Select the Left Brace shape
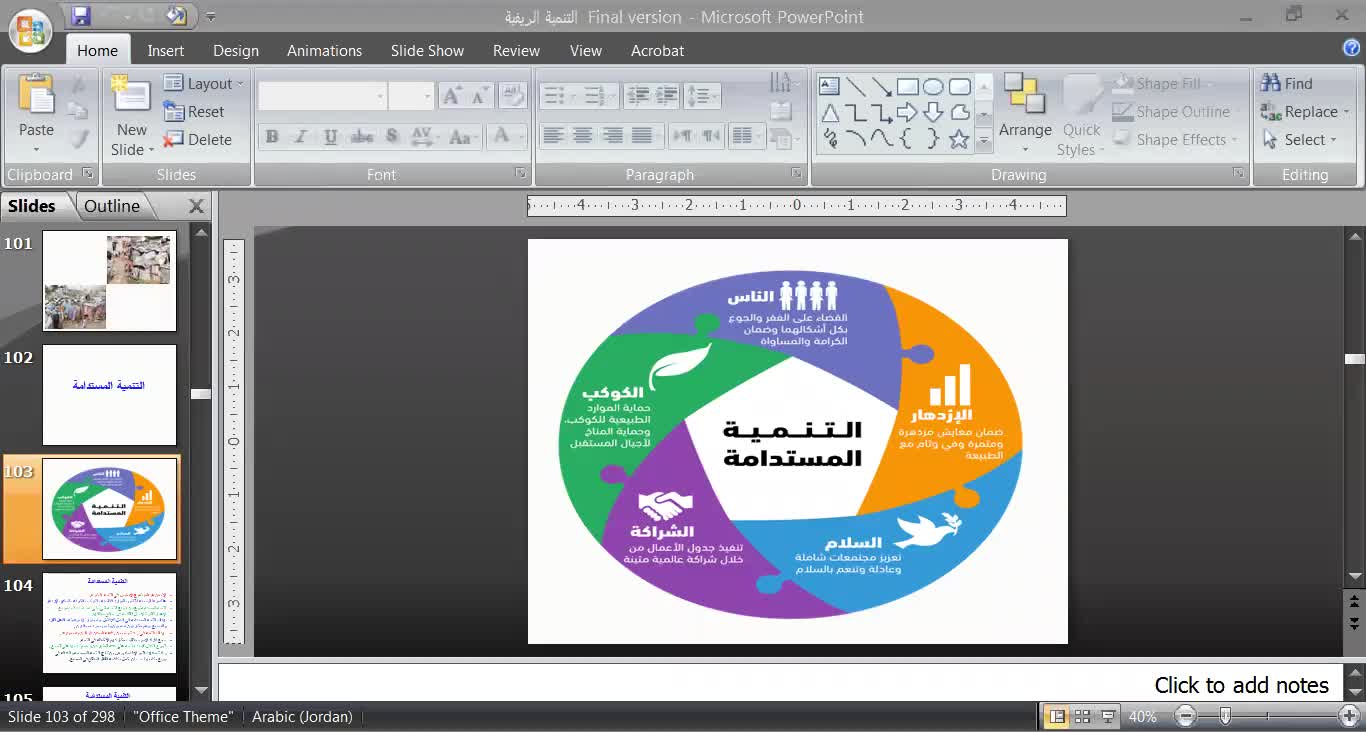Screen dimensions: 1366x732 [x=908, y=139]
